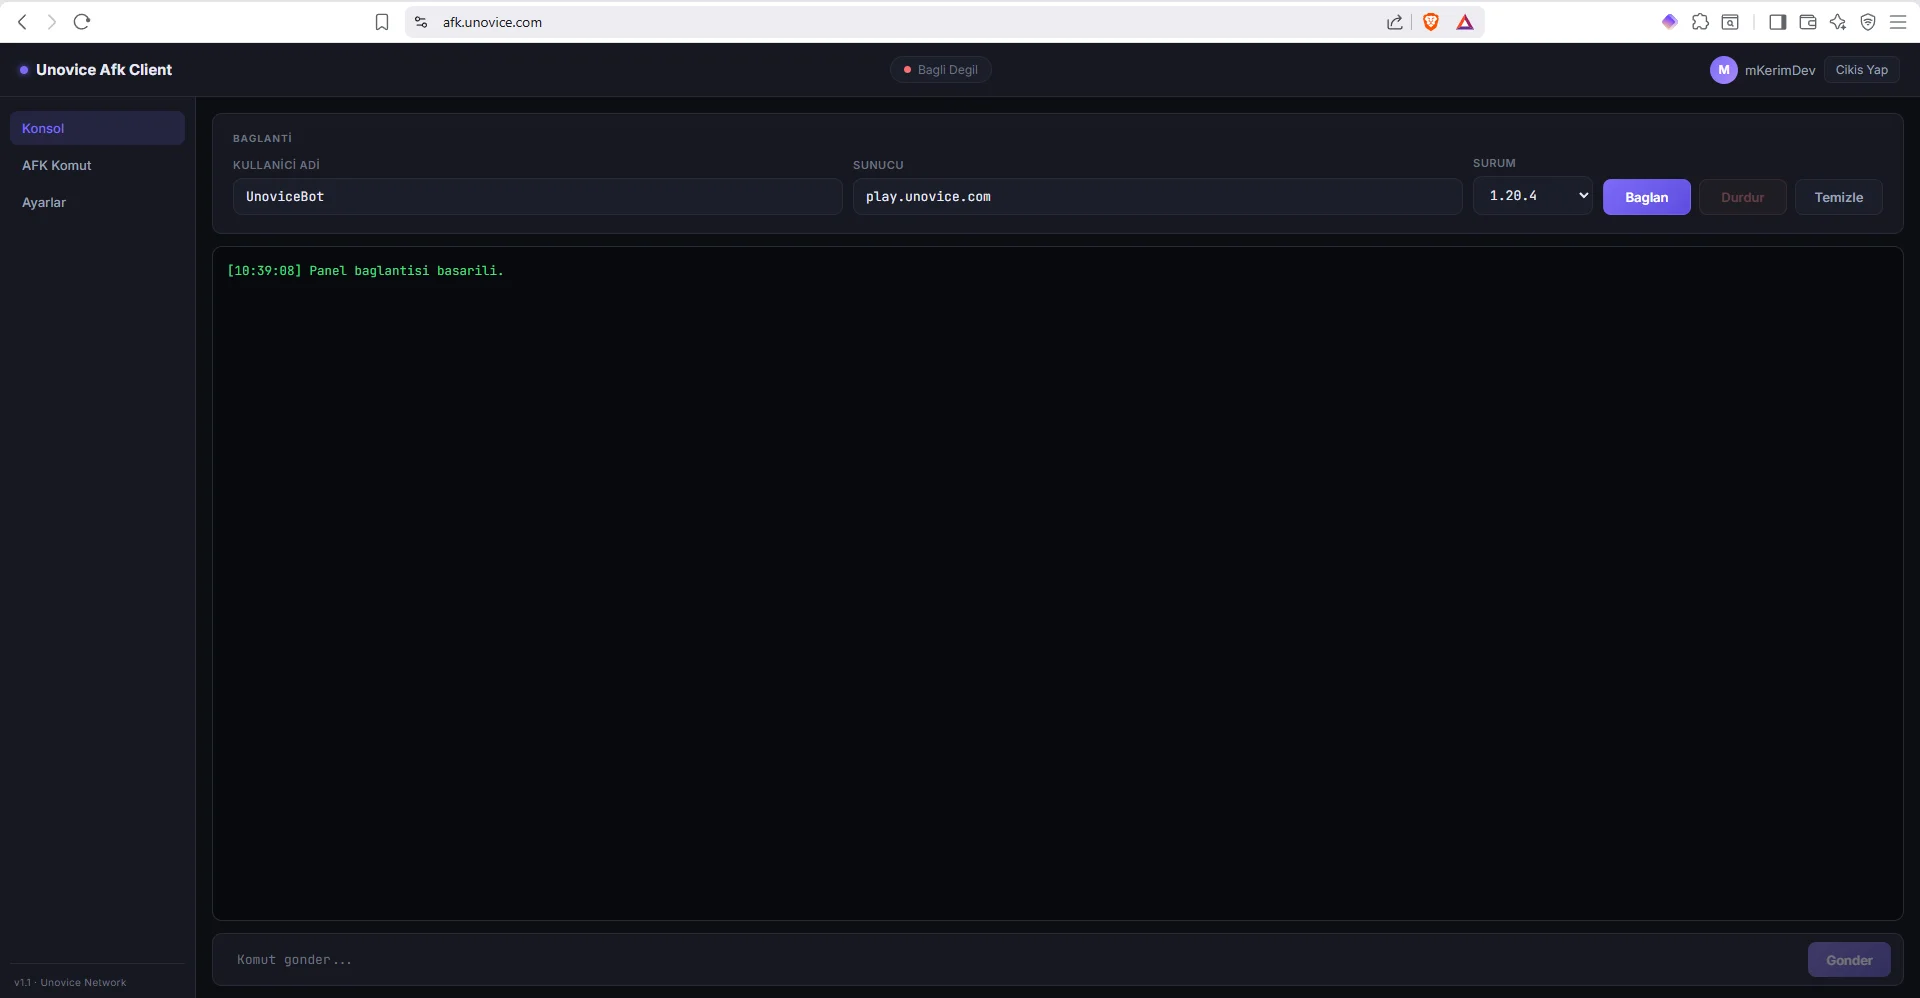Open the browser hamburger menu
The width and height of the screenshot is (1920, 998).
[1898, 22]
